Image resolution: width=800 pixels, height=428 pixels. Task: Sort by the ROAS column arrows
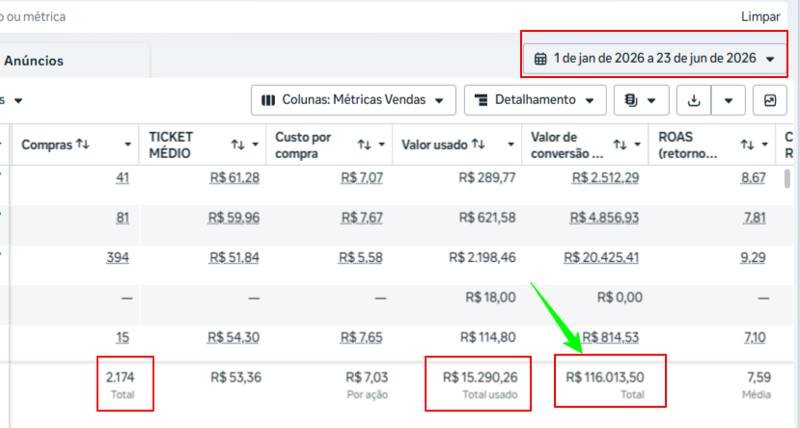(747, 145)
